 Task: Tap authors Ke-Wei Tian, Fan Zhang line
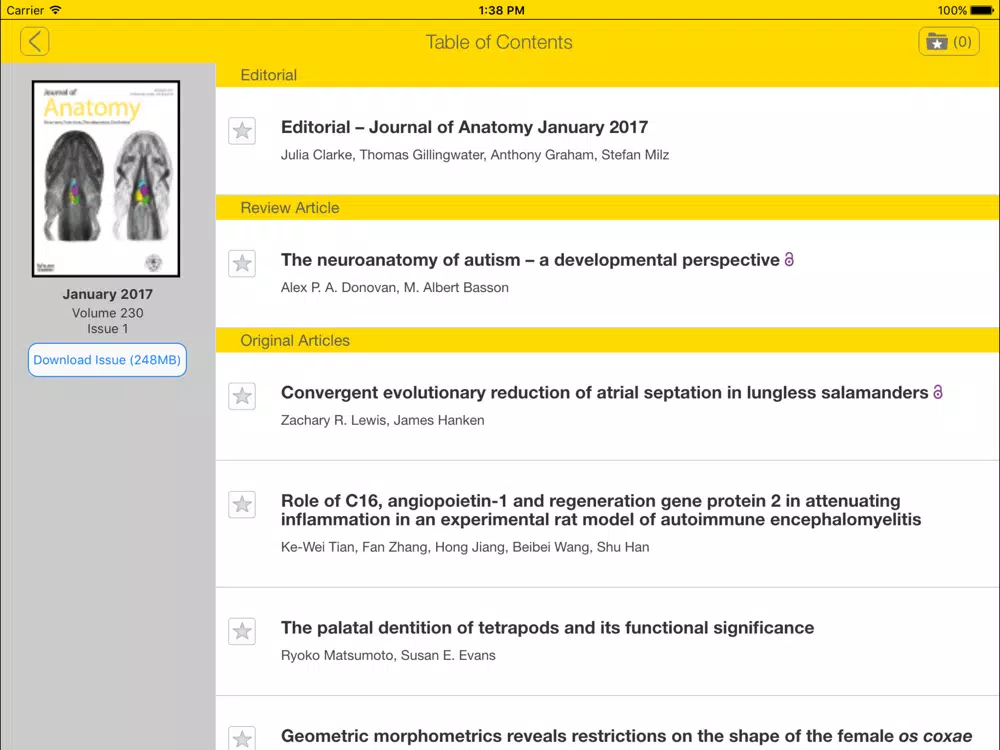(465, 547)
